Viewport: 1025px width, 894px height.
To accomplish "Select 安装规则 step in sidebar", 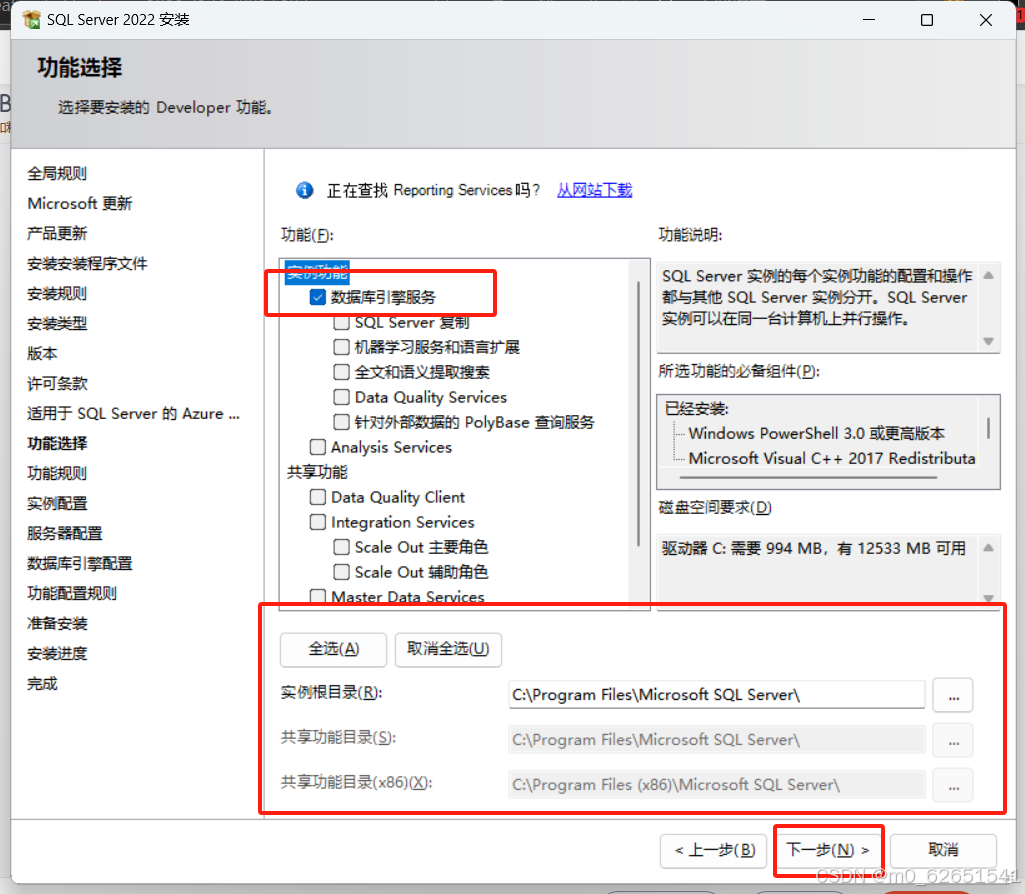I will 57,293.
